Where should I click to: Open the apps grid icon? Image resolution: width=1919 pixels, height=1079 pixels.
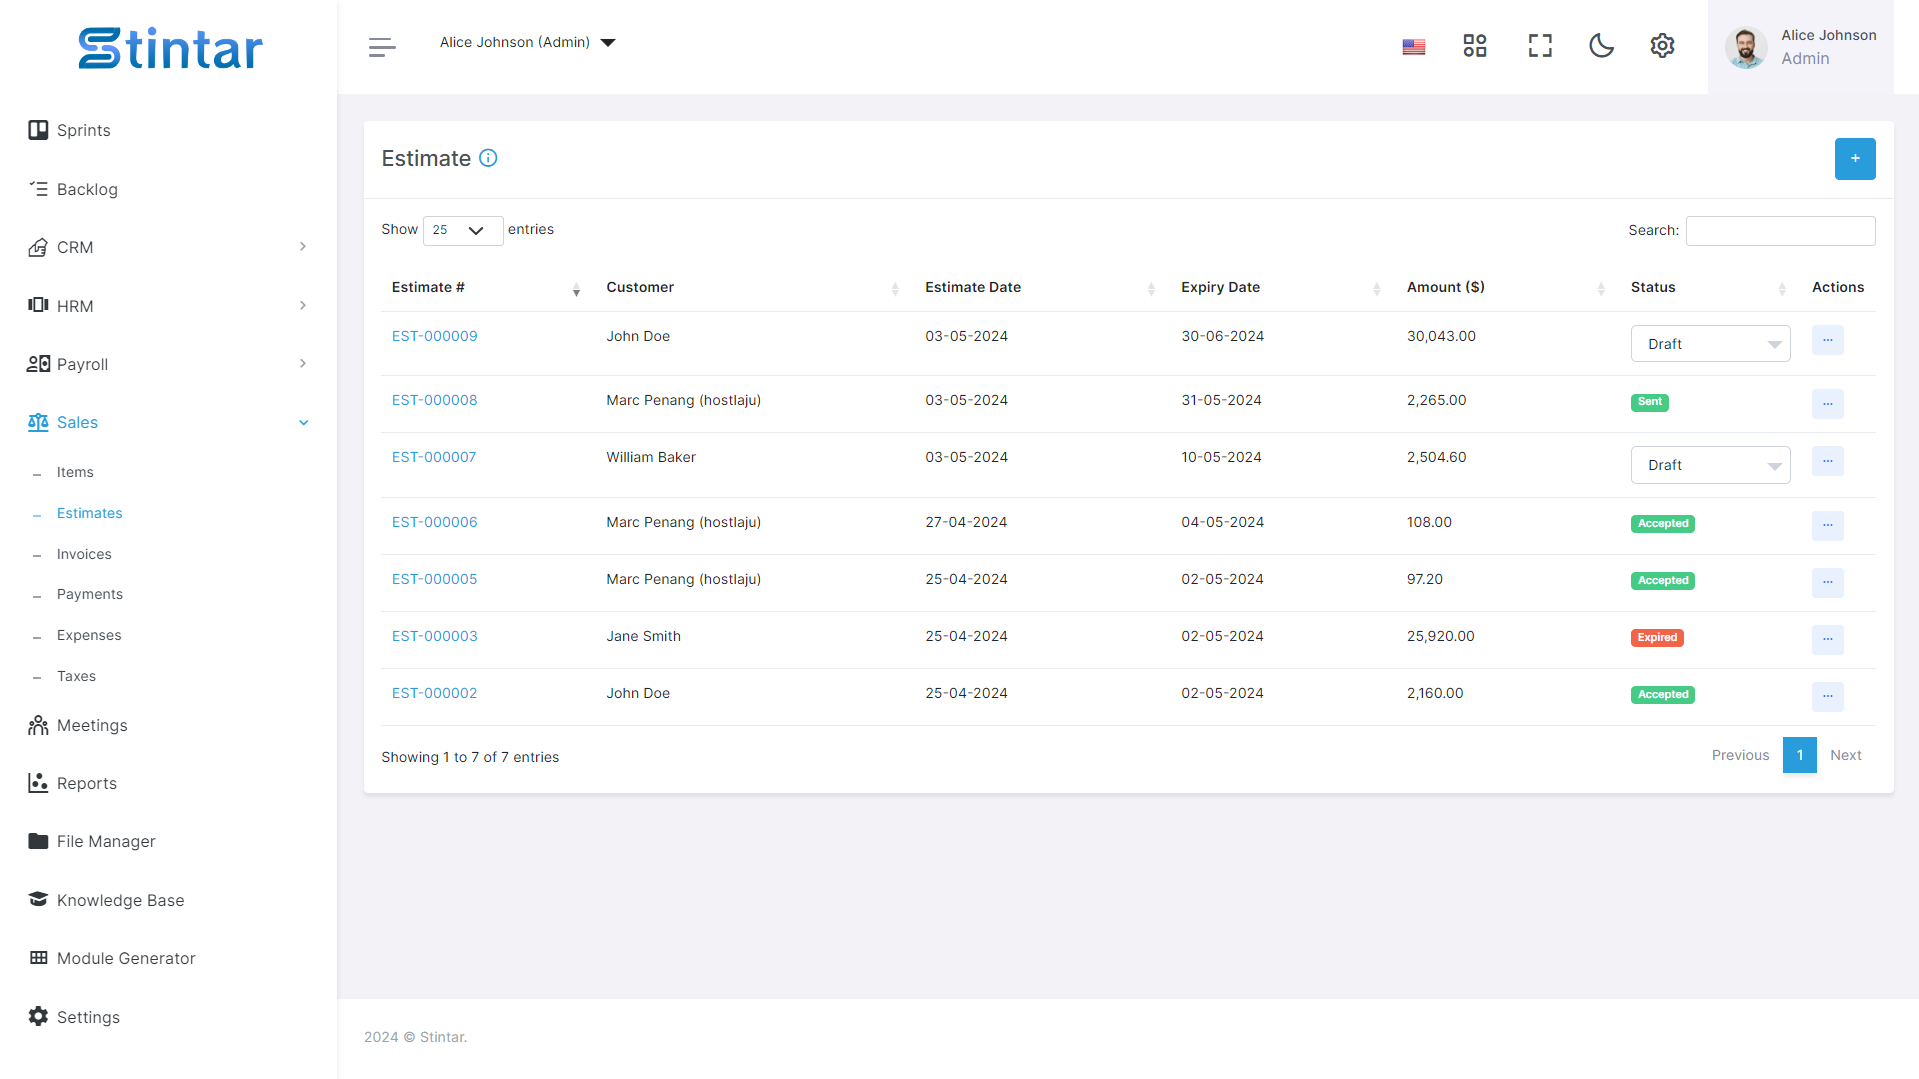[x=1475, y=46]
